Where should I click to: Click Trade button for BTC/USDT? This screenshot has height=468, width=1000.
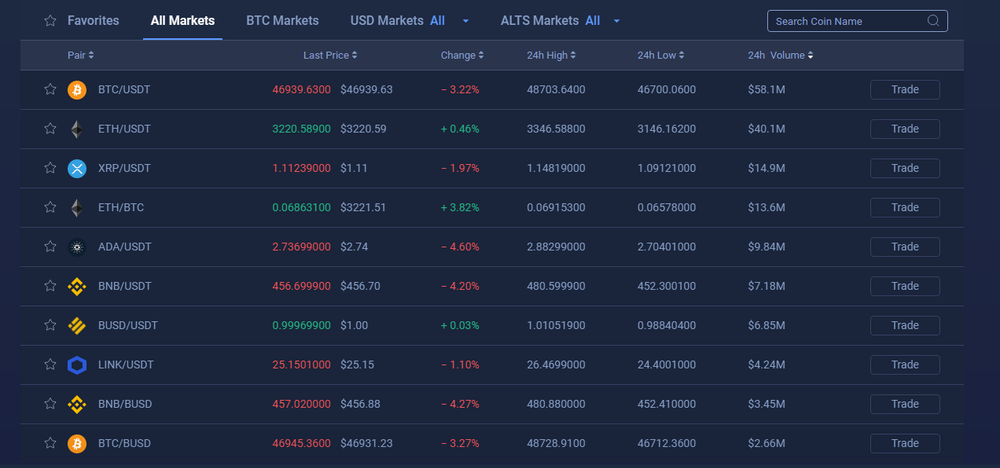[x=905, y=90]
